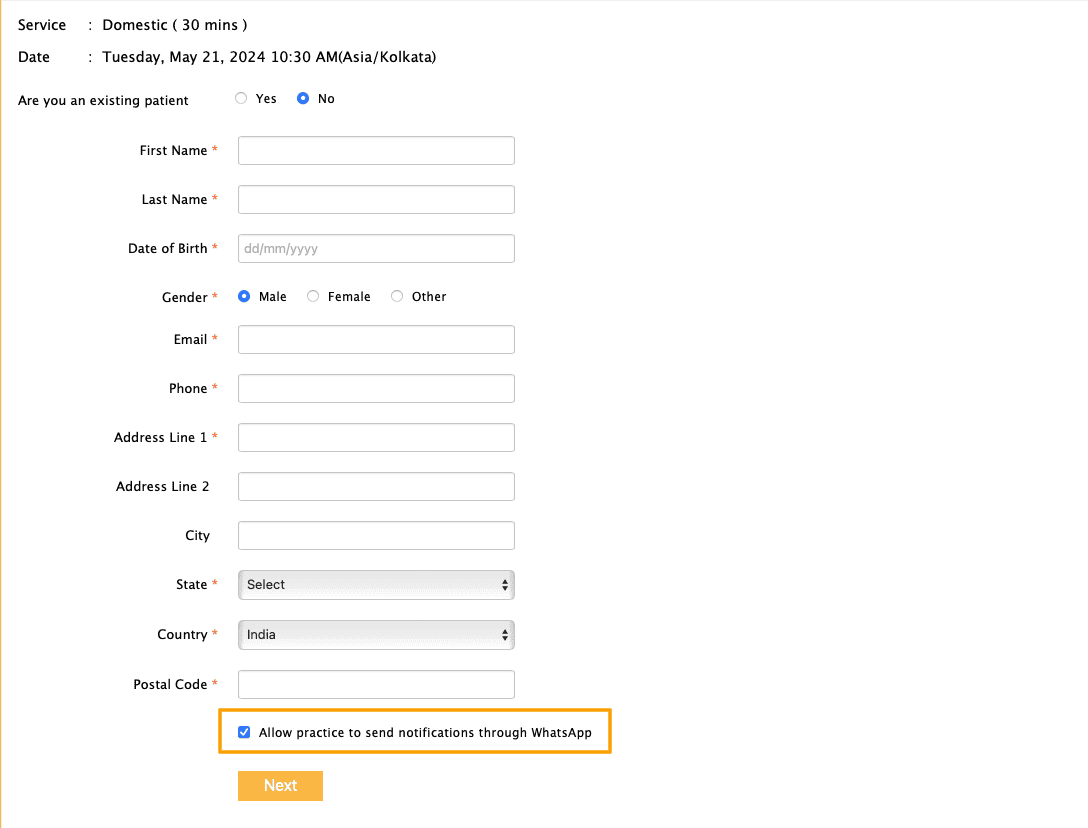Viewport: 1088px width, 828px height.
Task: Select No for existing patient
Action: coord(303,99)
